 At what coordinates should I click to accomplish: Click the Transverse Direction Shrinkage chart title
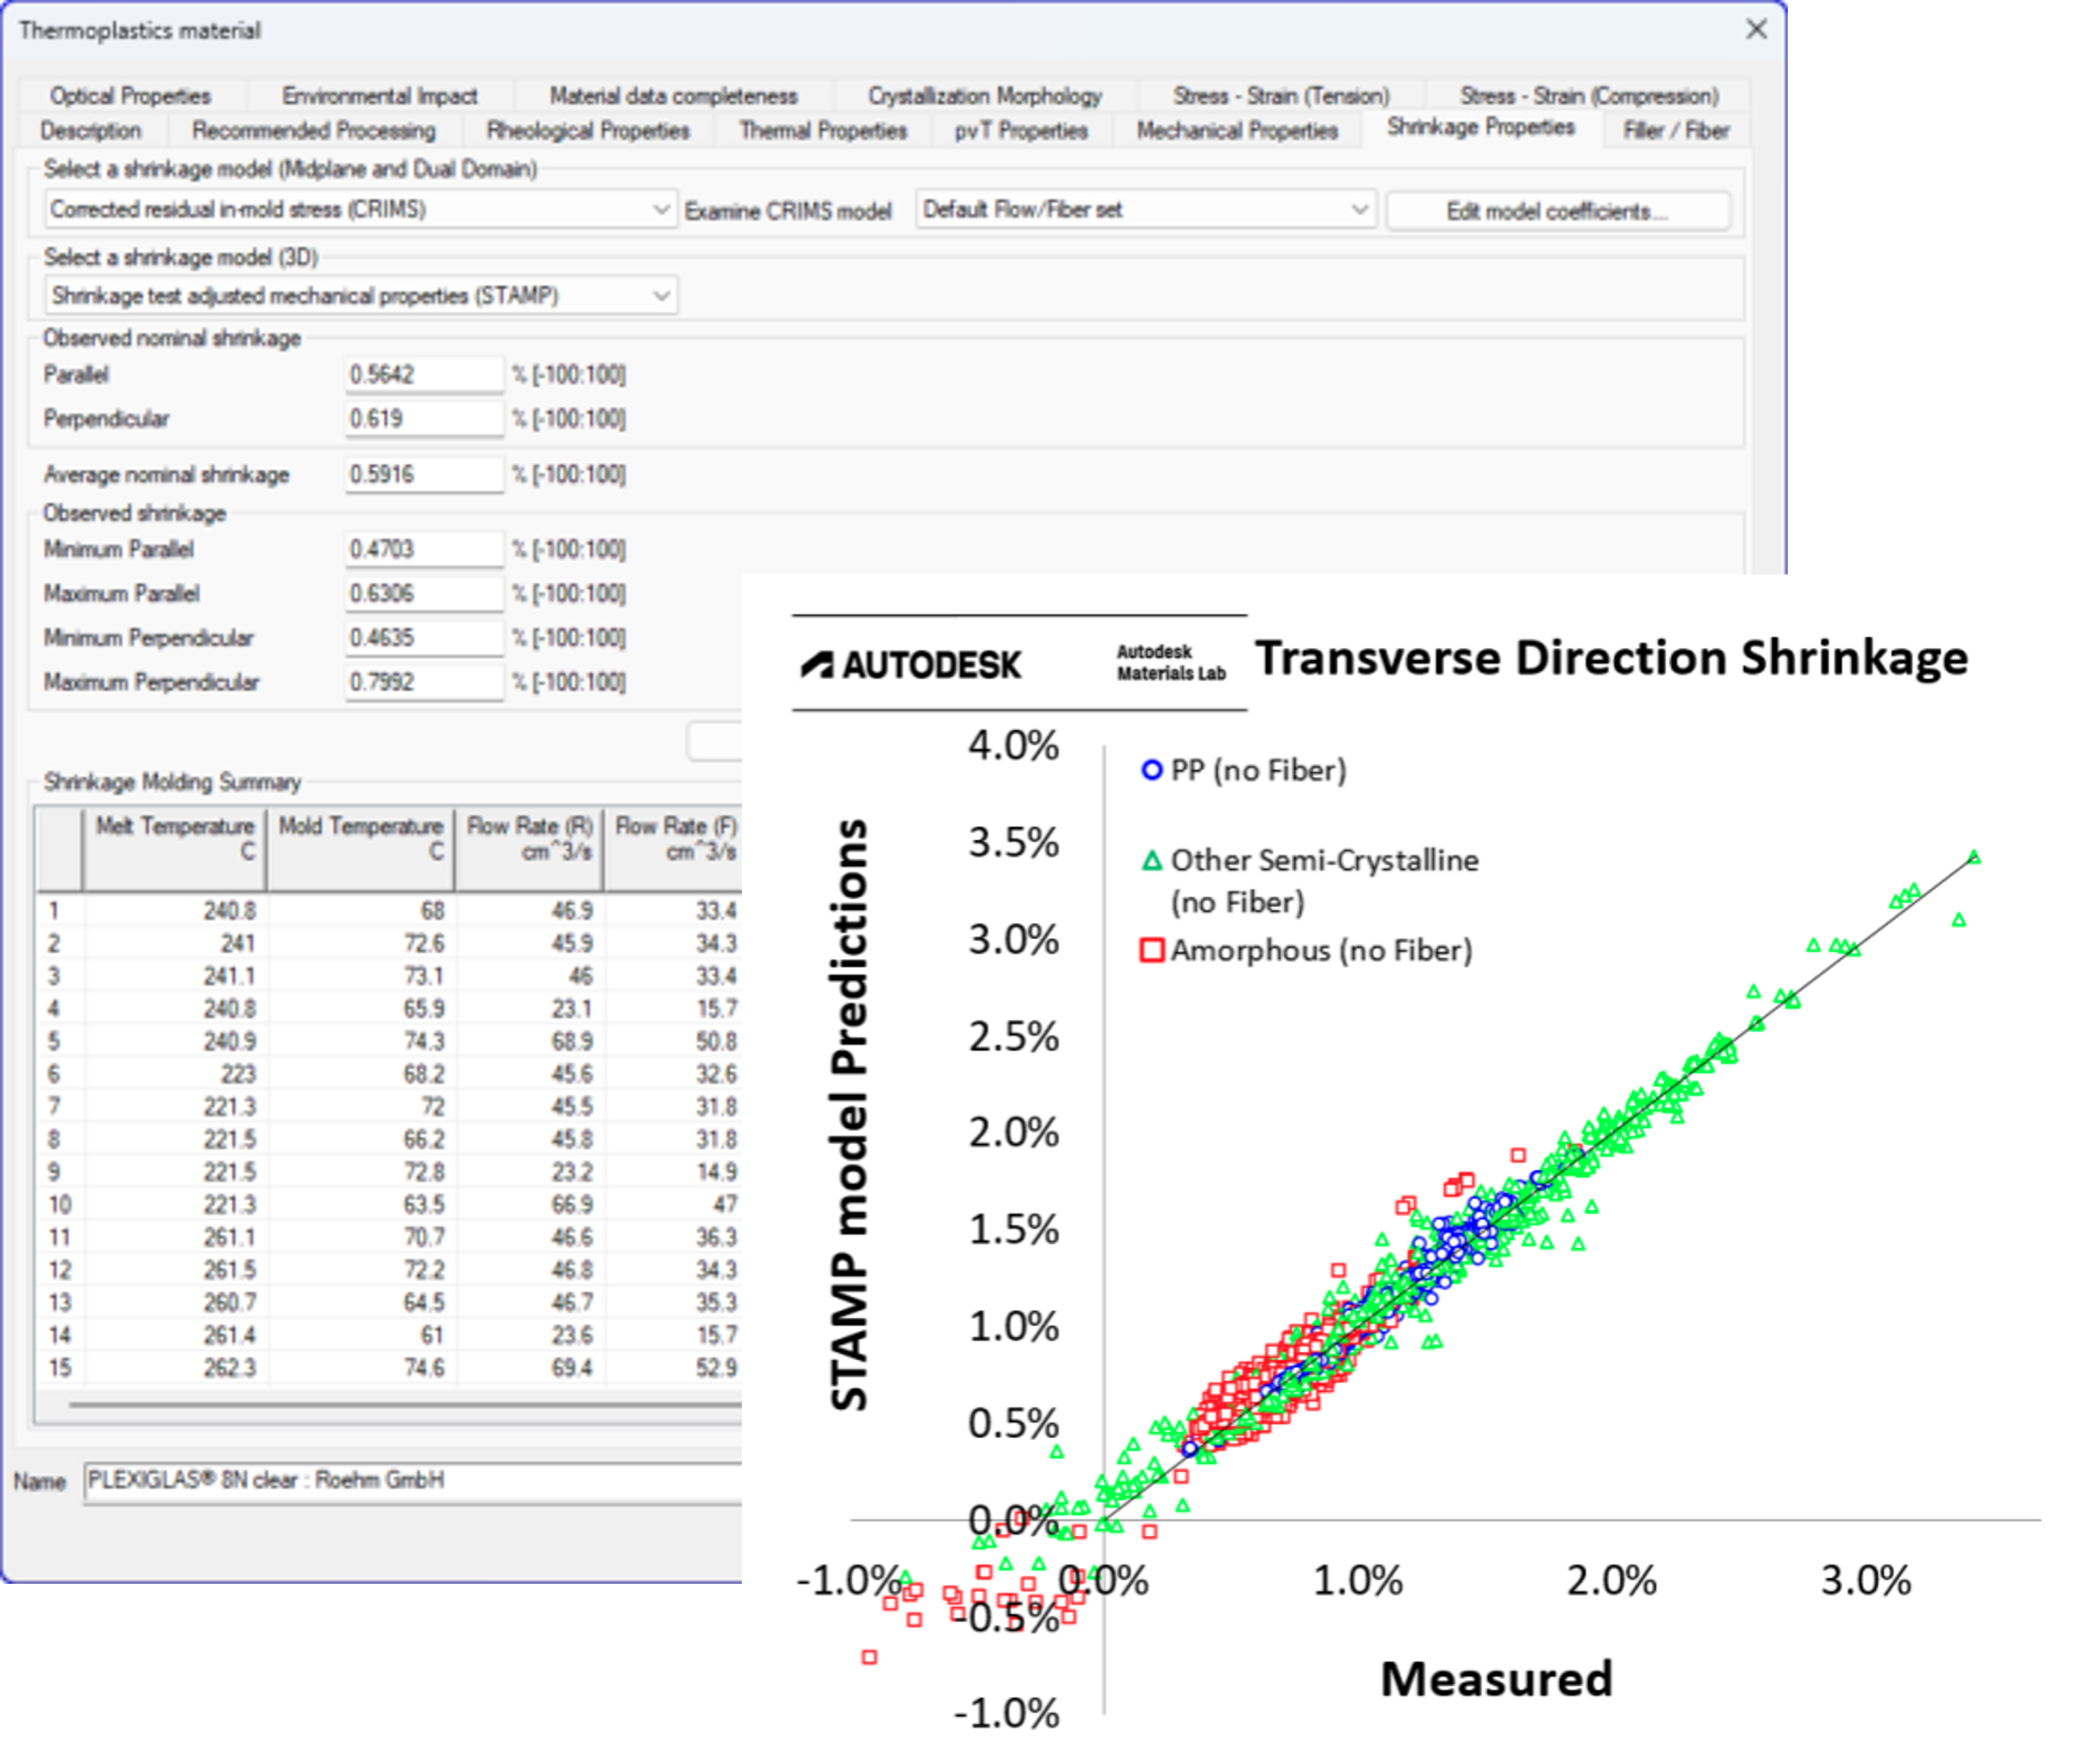pyautogui.click(x=1611, y=658)
